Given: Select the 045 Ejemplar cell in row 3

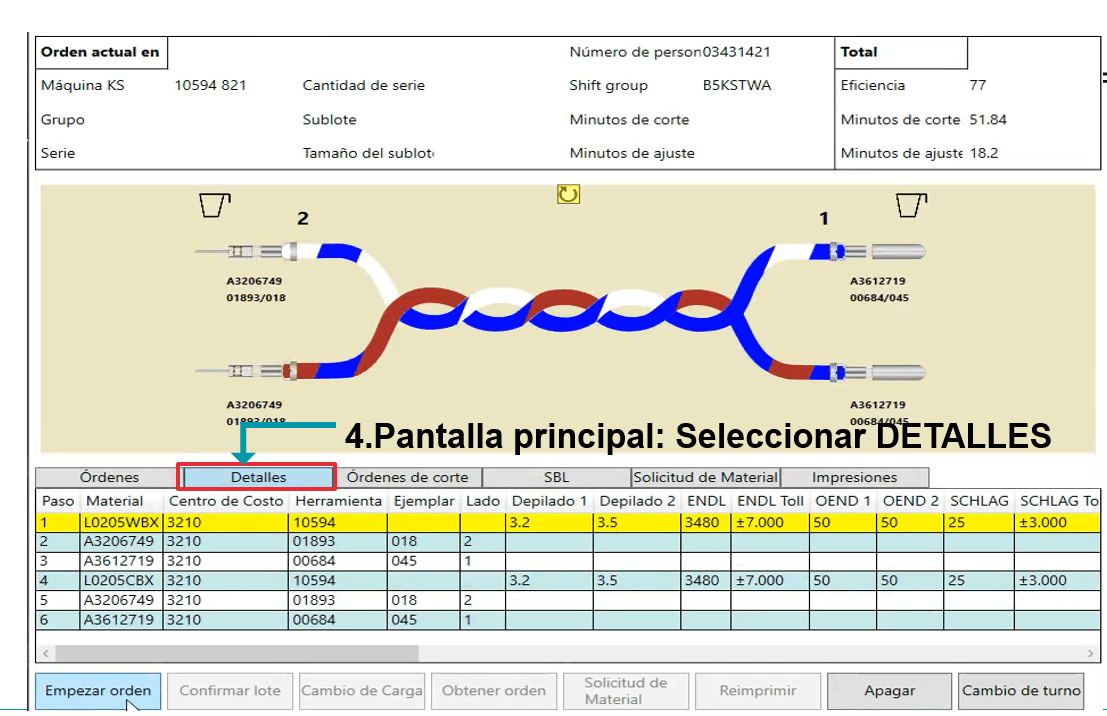Looking at the screenshot, I should point(424,561).
